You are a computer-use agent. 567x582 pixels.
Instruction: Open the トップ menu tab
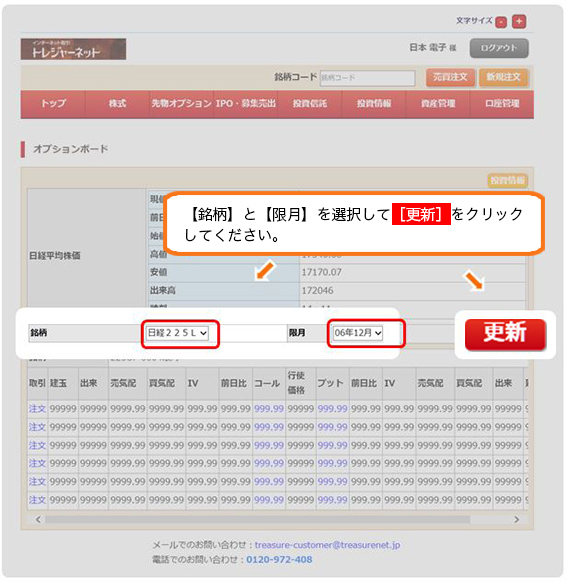[x=53, y=104]
